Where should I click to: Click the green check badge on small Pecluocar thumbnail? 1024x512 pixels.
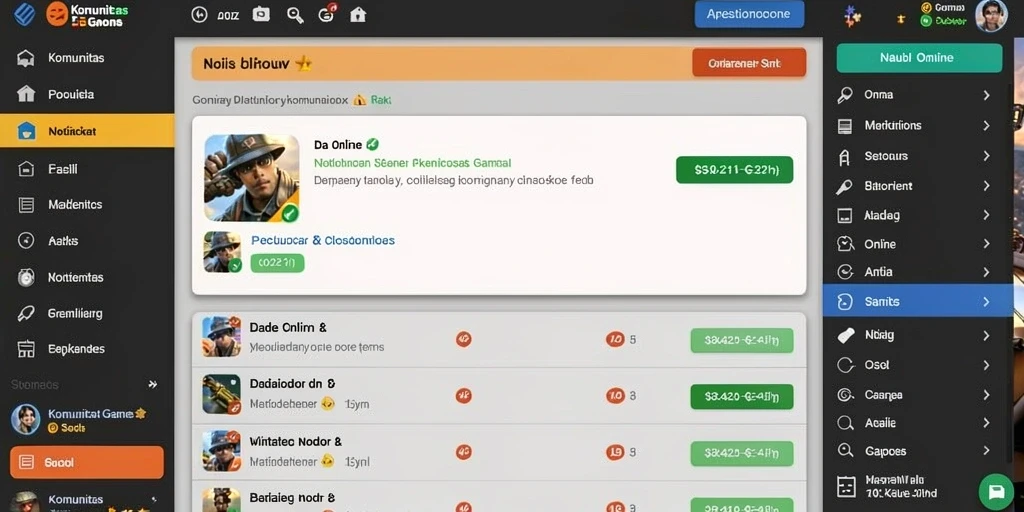tap(236, 265)
